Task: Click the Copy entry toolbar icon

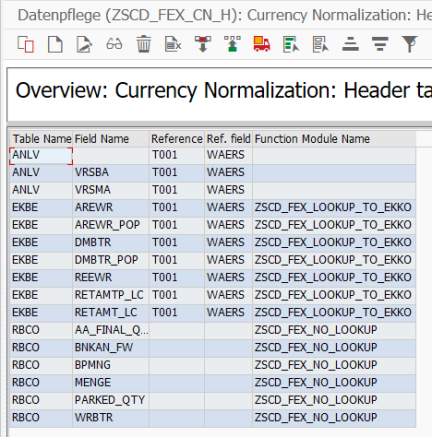Action: tap(26, 44)
